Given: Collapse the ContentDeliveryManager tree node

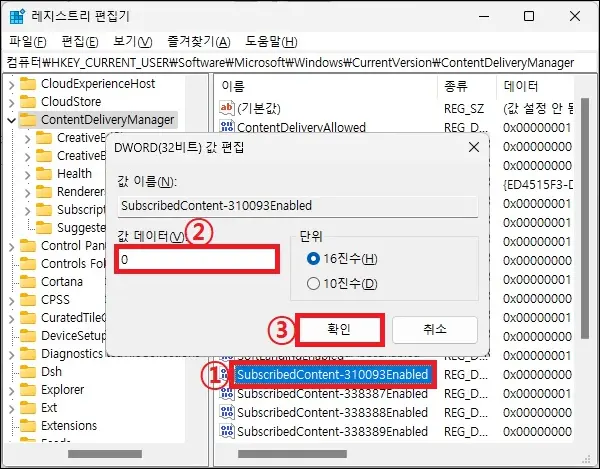Looking at the screenshot, I should click(x=11, y=121).
